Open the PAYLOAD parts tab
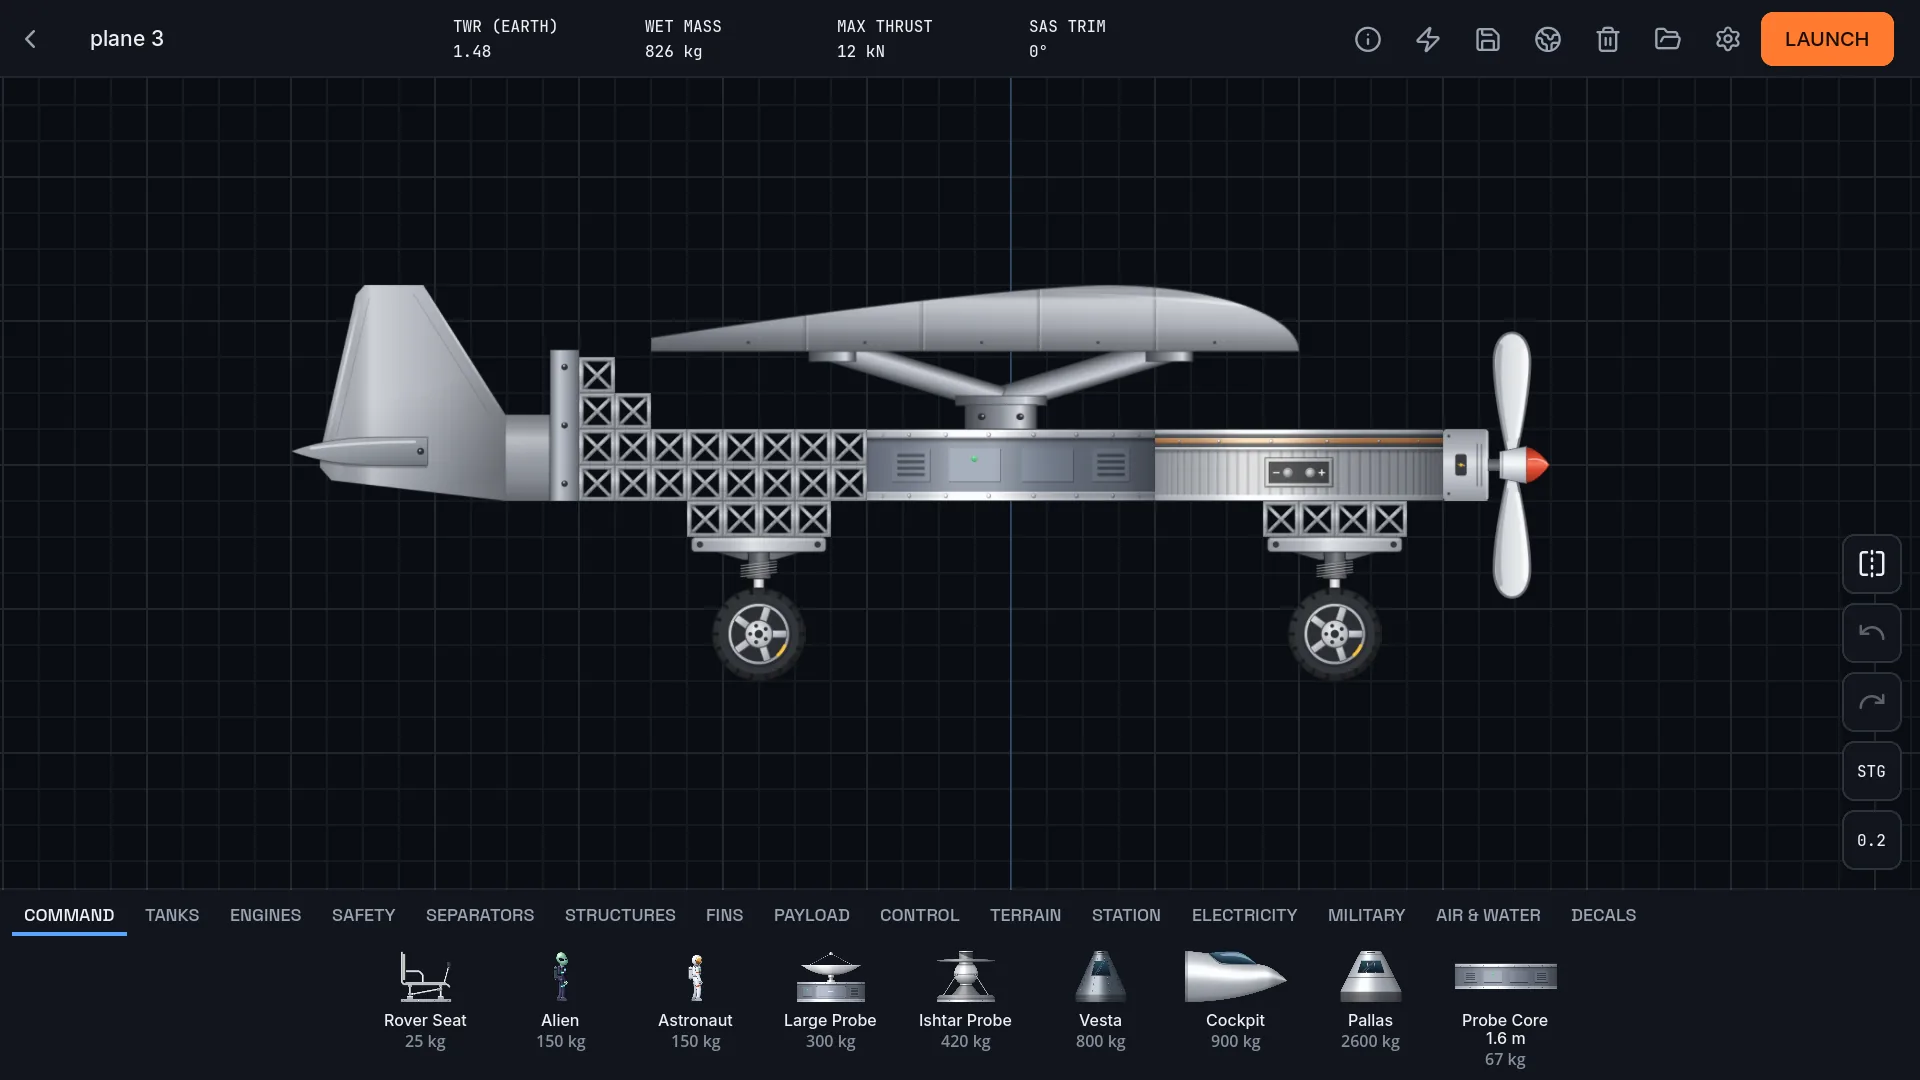Viewport: 1920px width, 1080px height. tap(811, 915)
